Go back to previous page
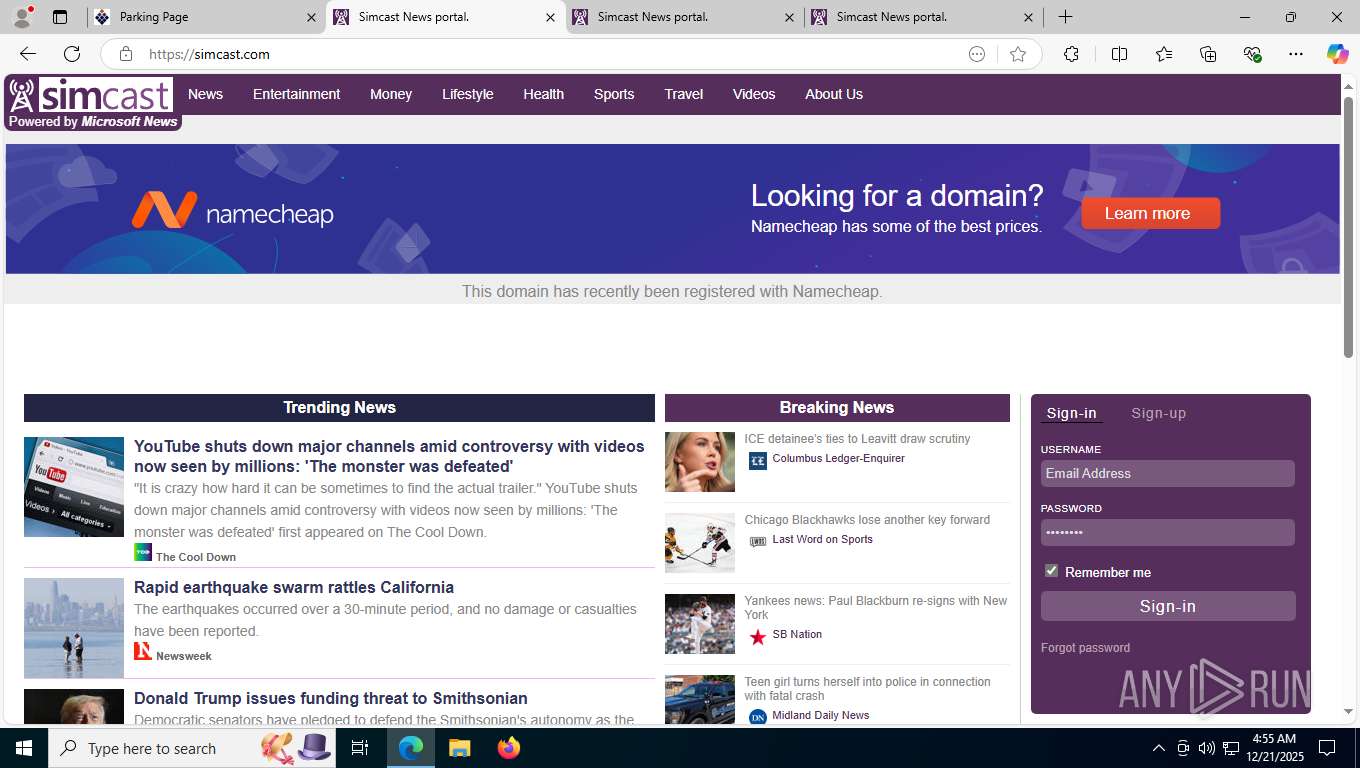 tap(28, 54)
